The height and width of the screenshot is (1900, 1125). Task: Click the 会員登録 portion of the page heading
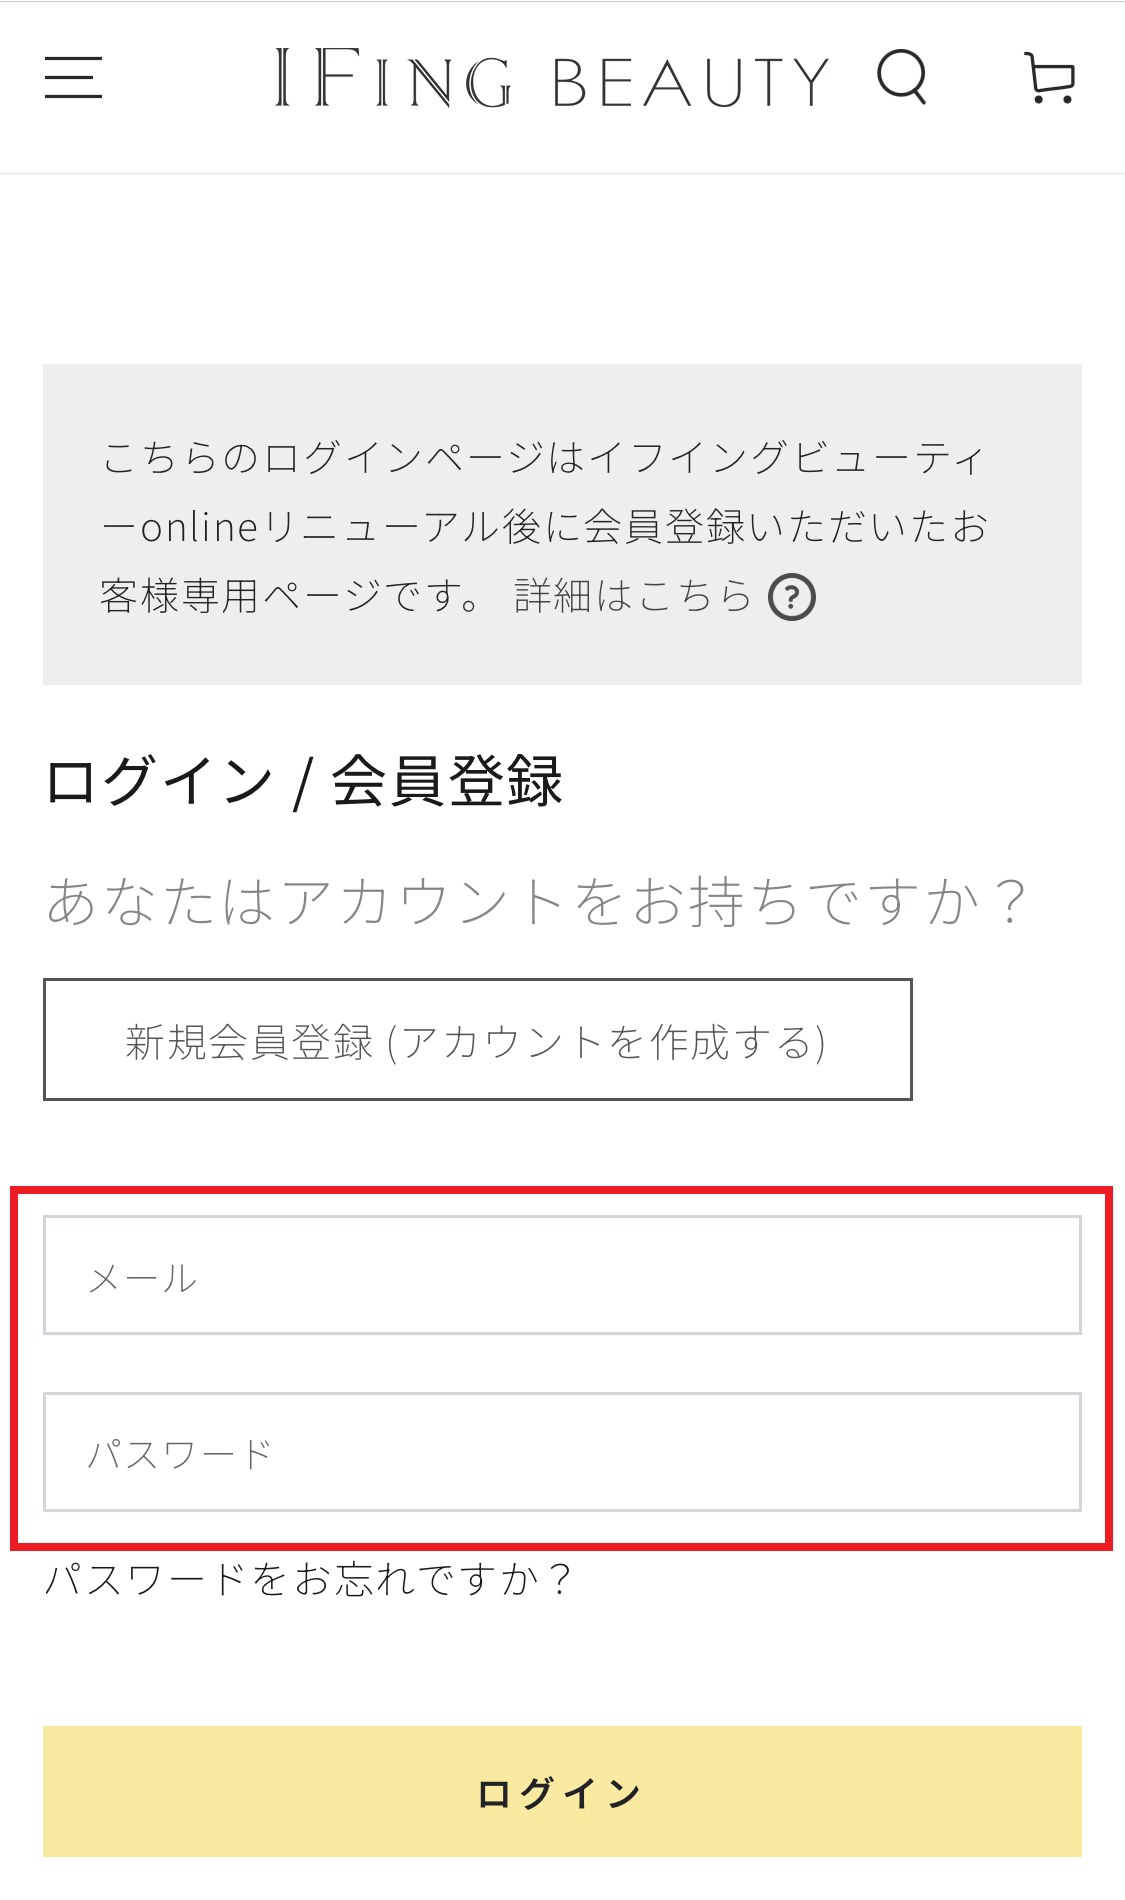(447, 781)
